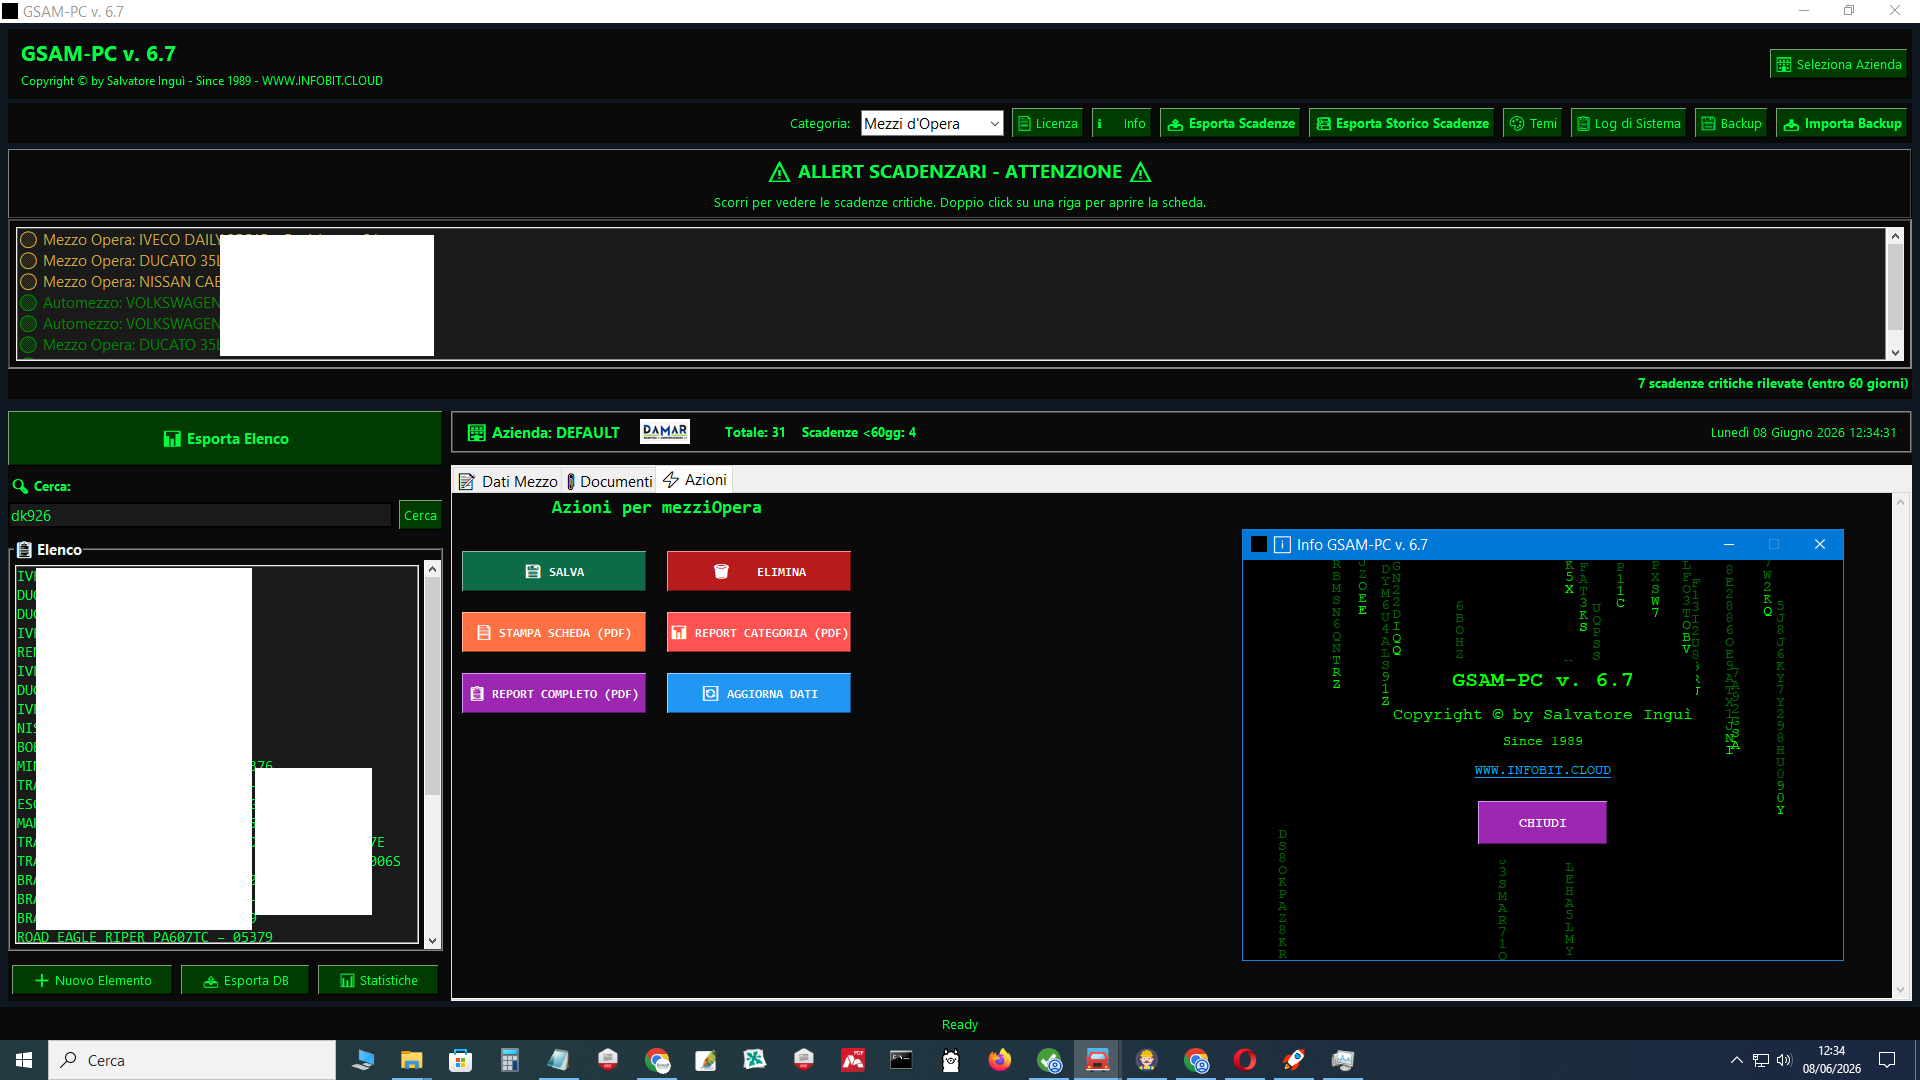Click Windows Start button
The image size is (1920, 1080).
pyautogui.click(x=24, y=1060)
